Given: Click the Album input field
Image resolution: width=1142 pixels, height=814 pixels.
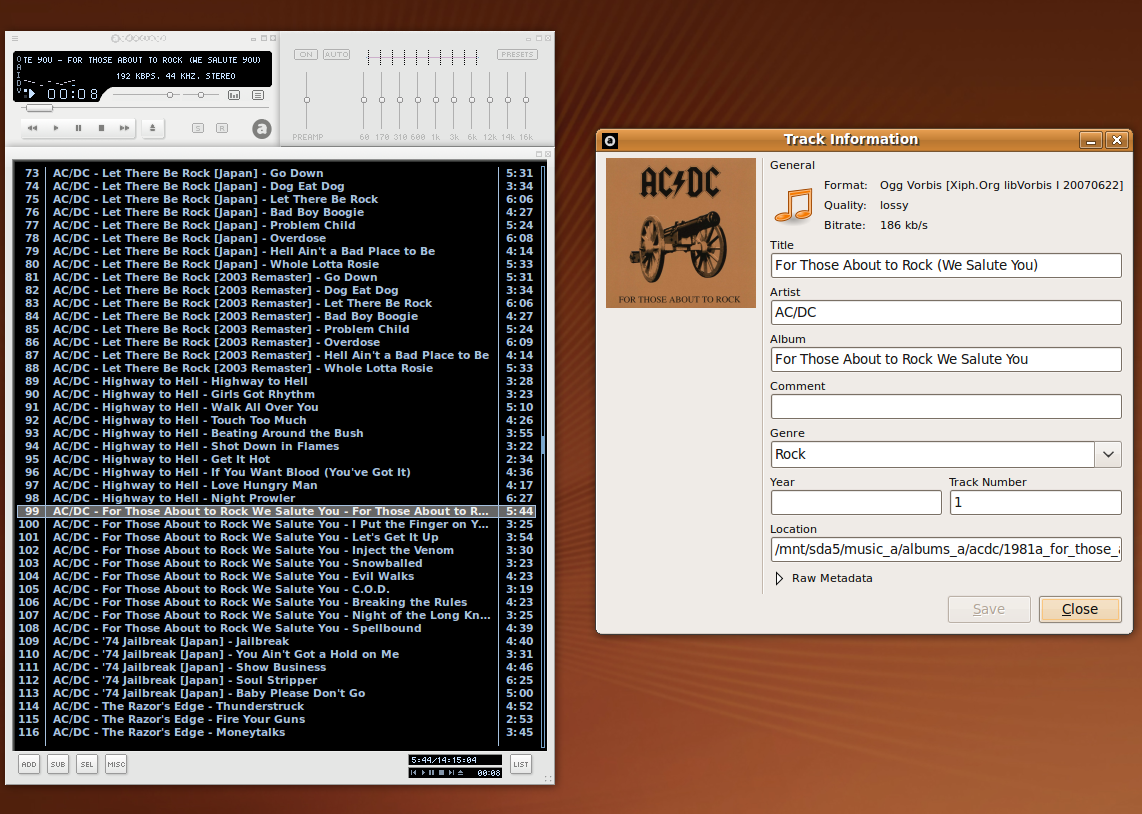Looking at the screenshot, I should tap(946, 360).
